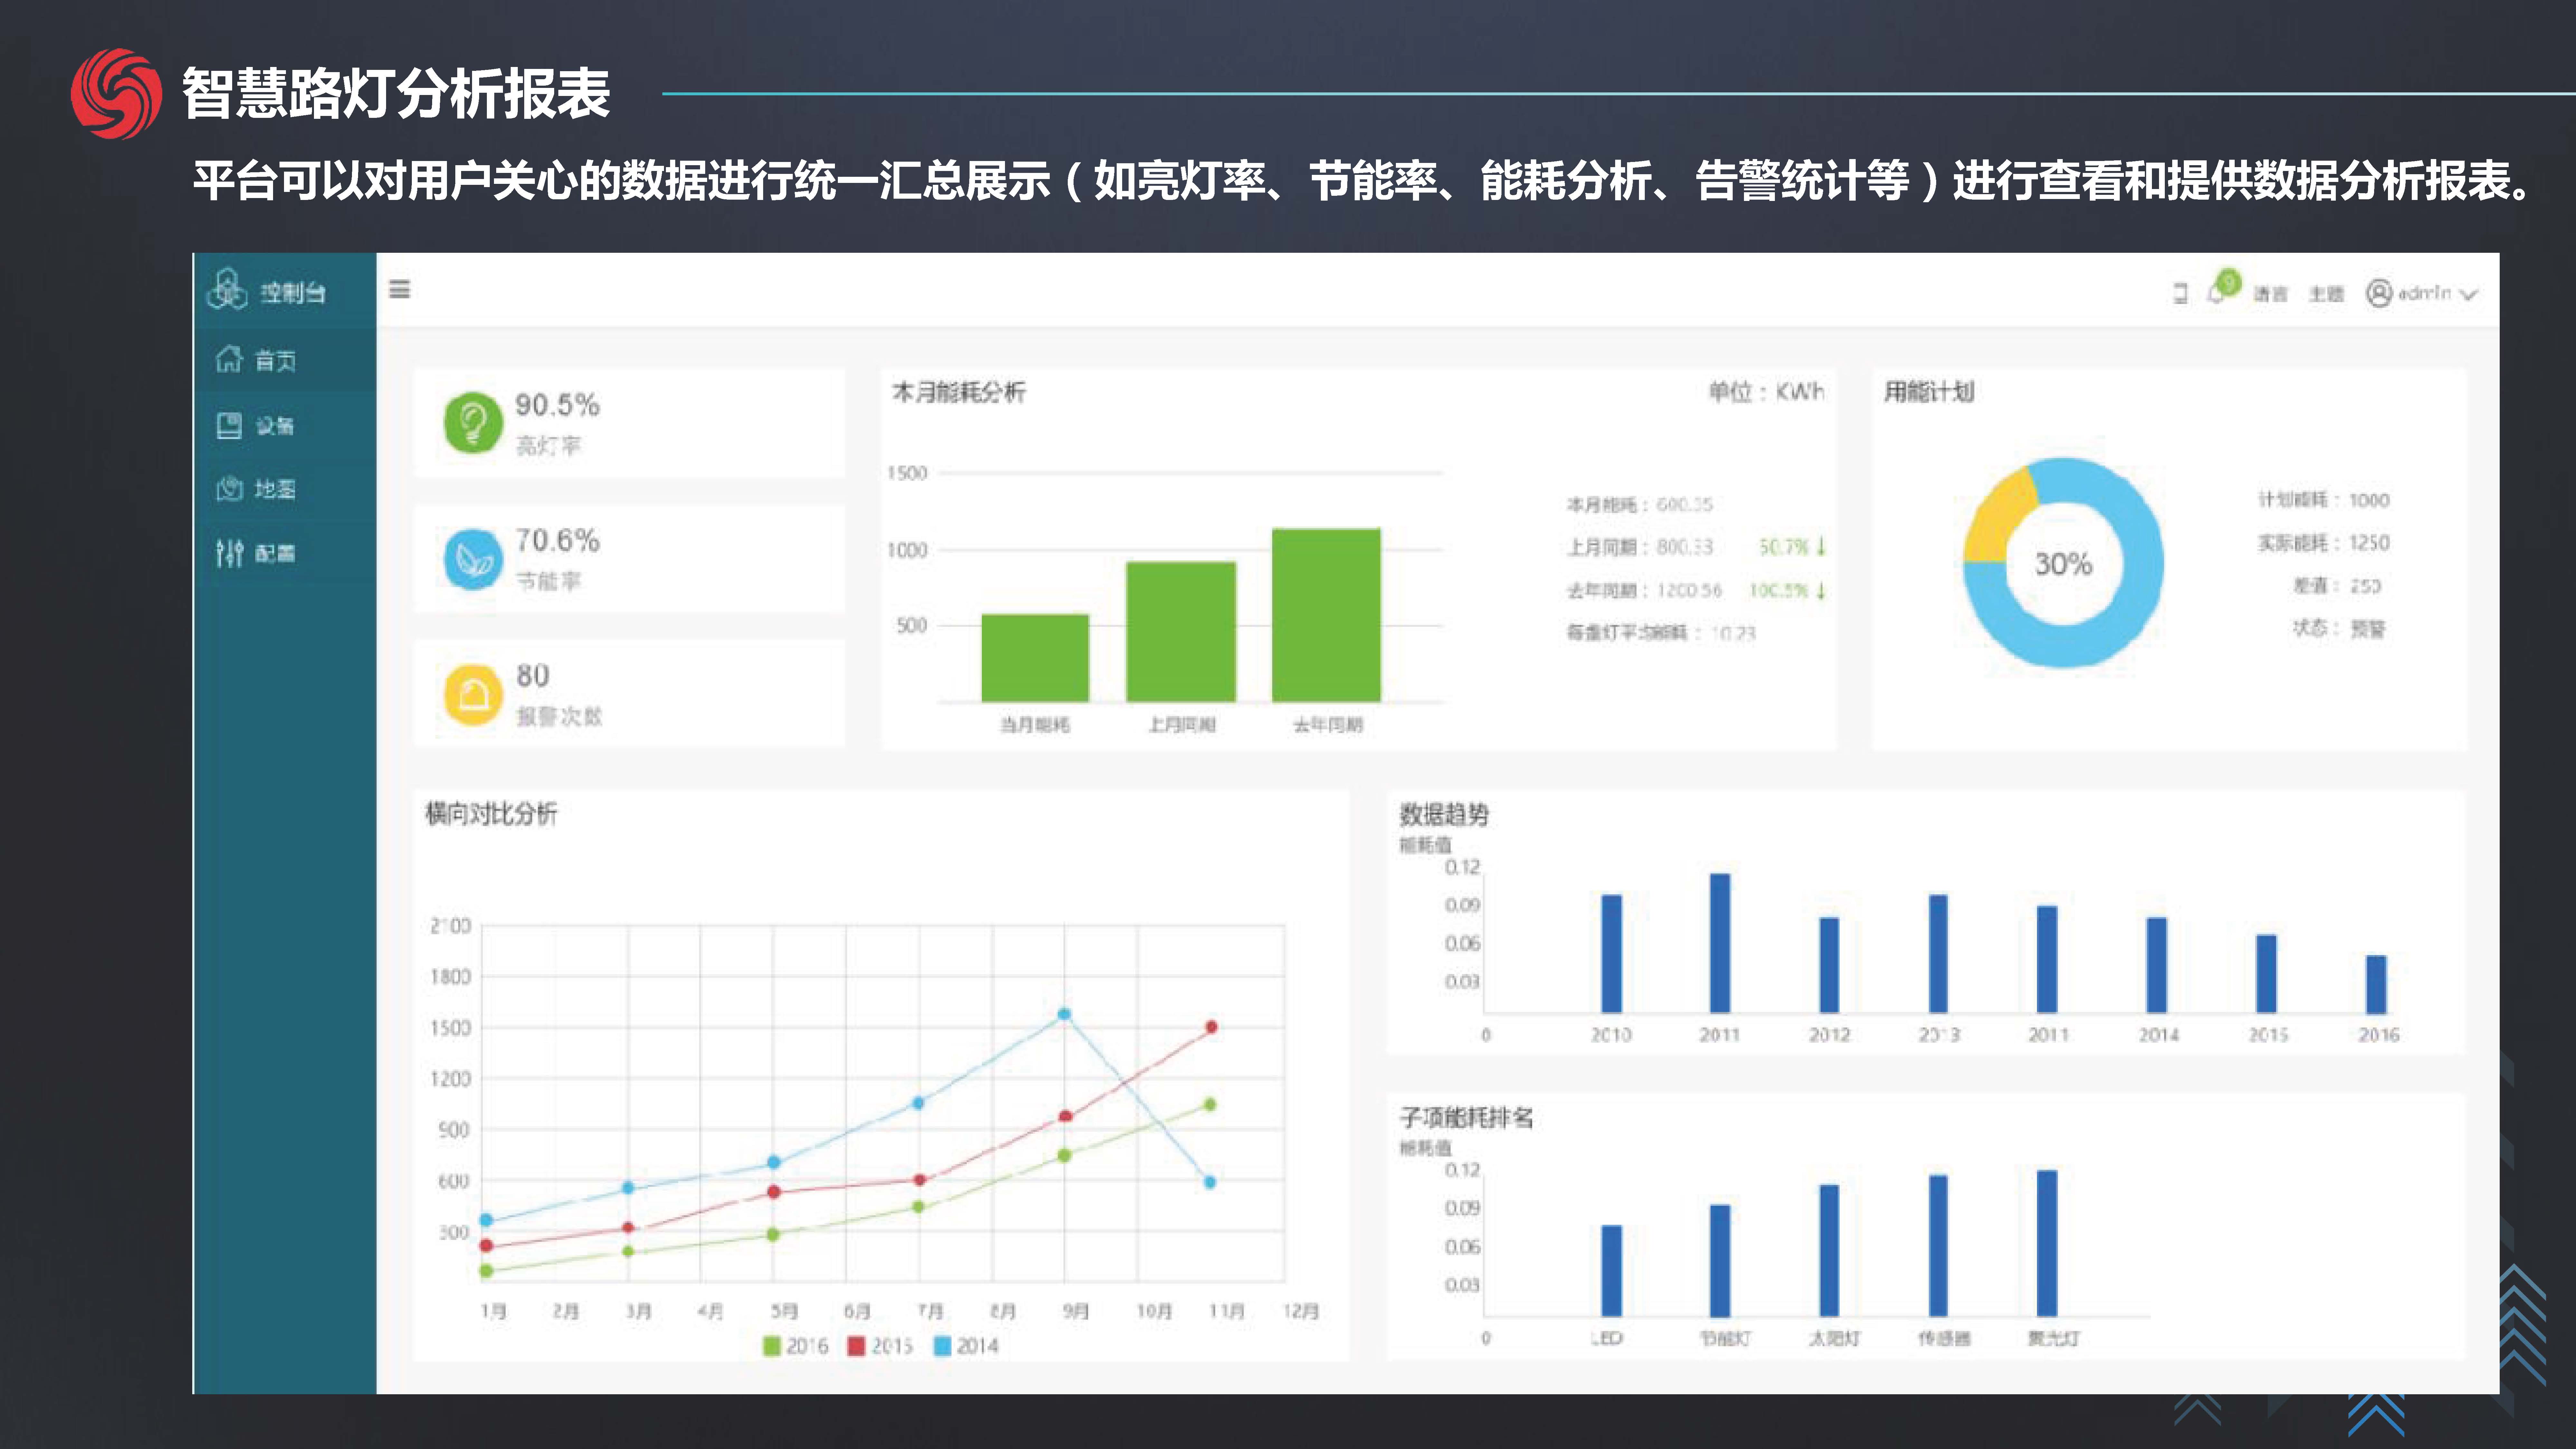
Task: Click the 90.5% 亮灯率 value
Action: (557, 405)
